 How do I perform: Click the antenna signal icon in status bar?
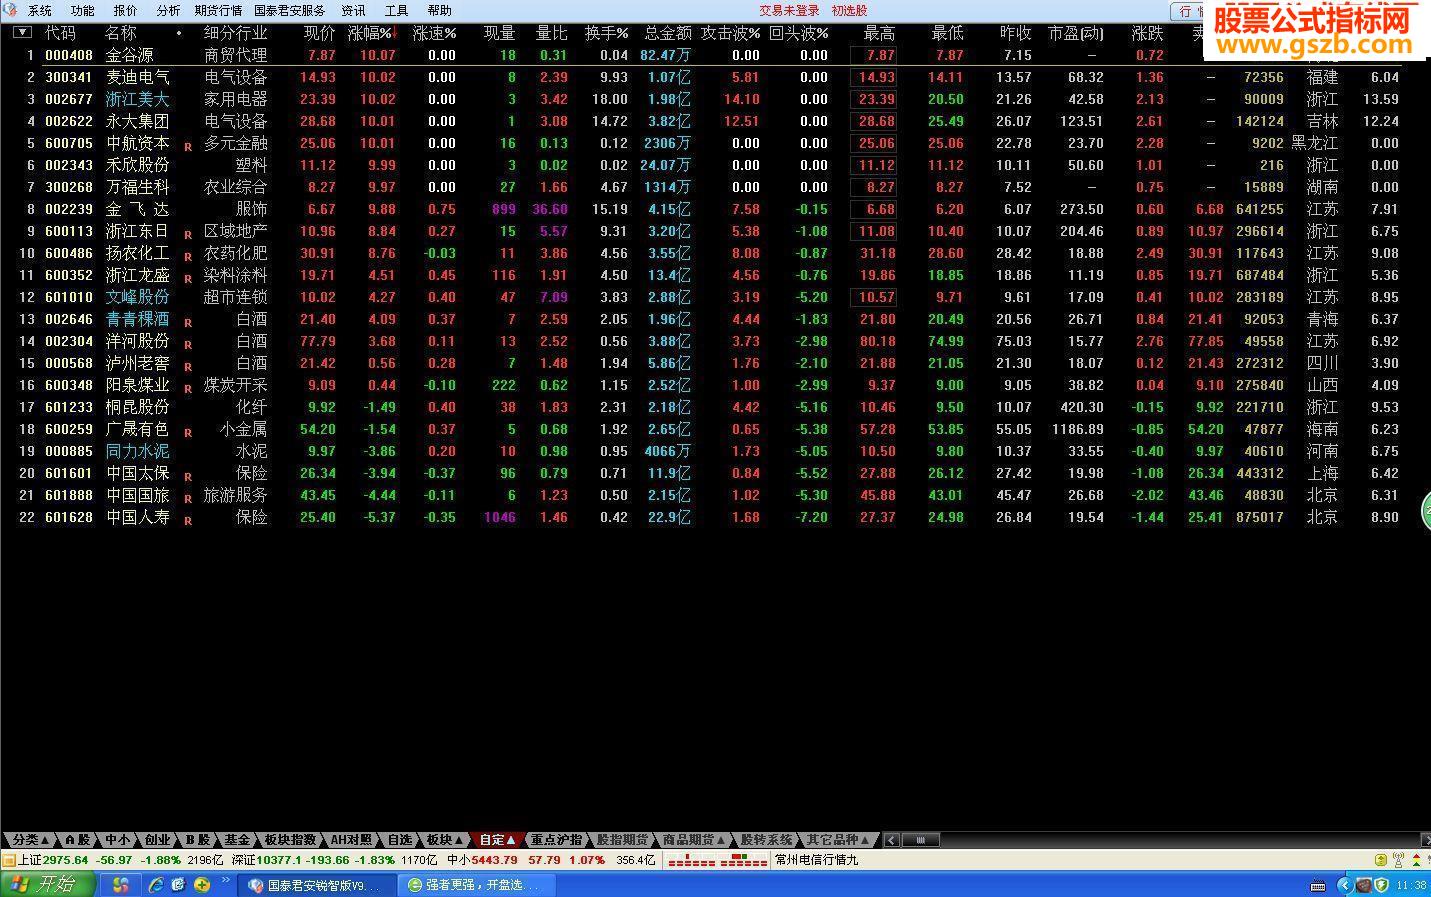click(1399, 860)
